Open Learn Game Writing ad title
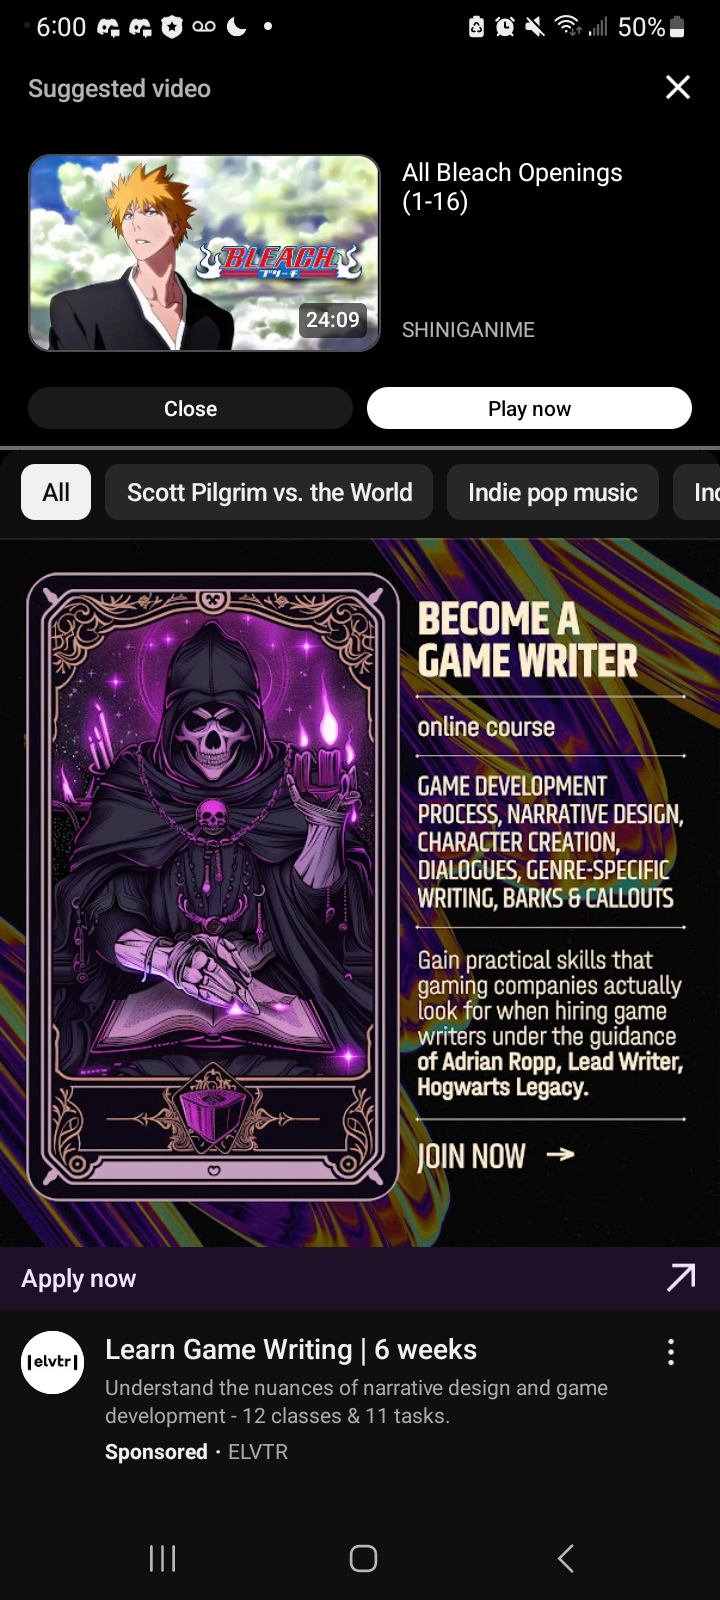Screen dimensions: 720x1600 point(291,1349)
